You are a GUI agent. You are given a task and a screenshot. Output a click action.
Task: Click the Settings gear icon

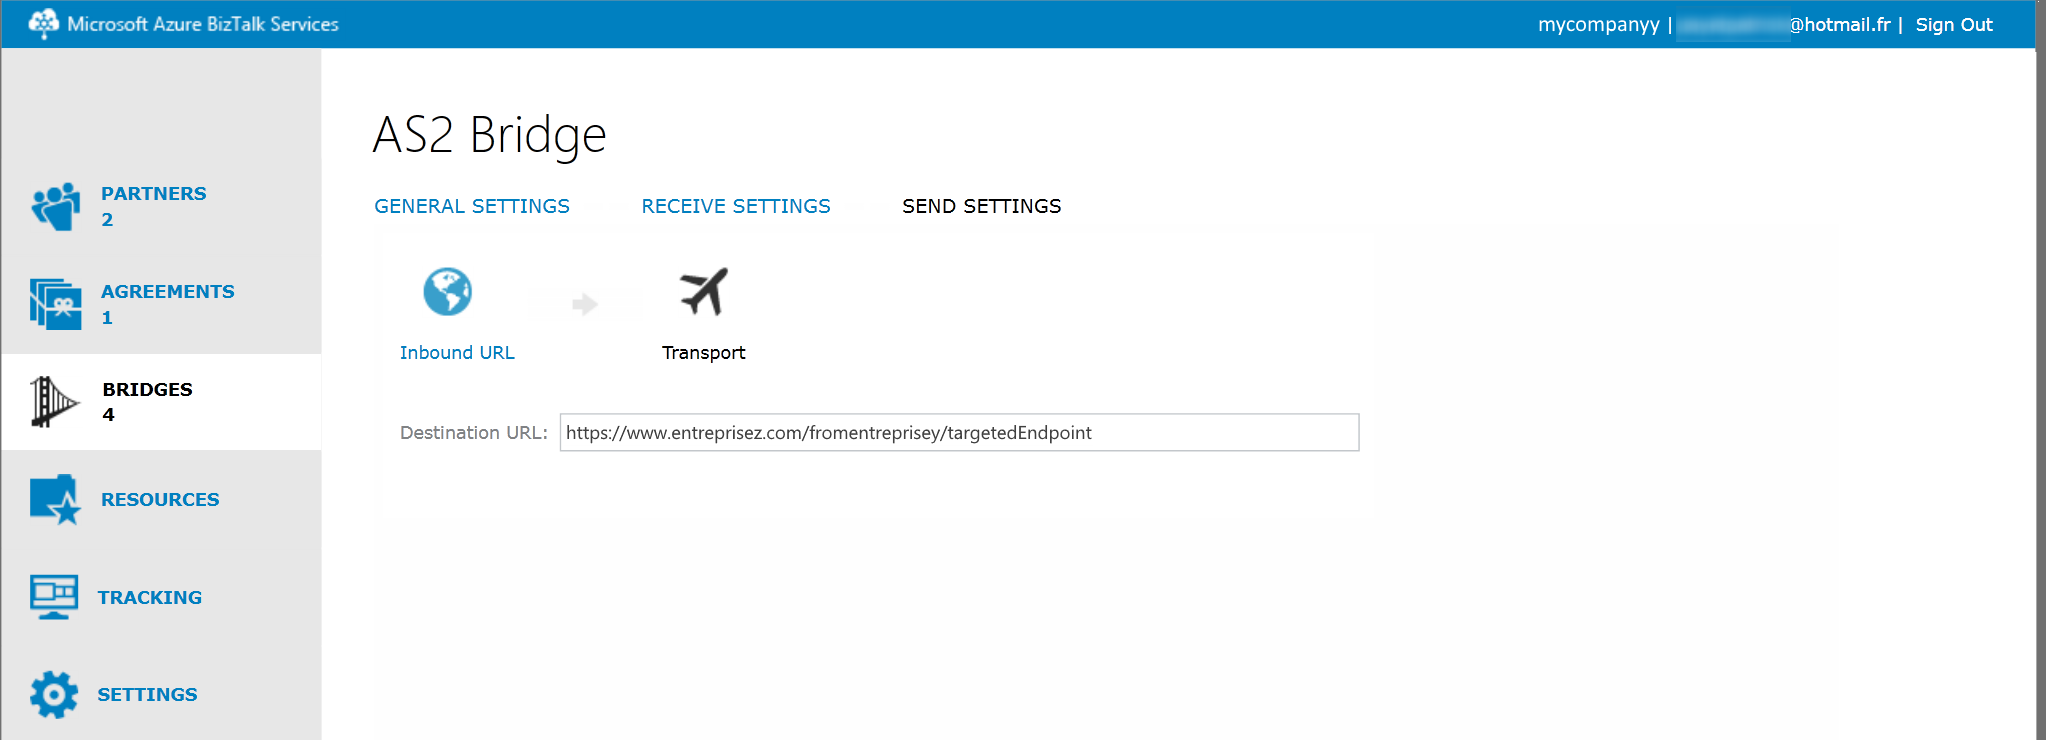(54, 694)
